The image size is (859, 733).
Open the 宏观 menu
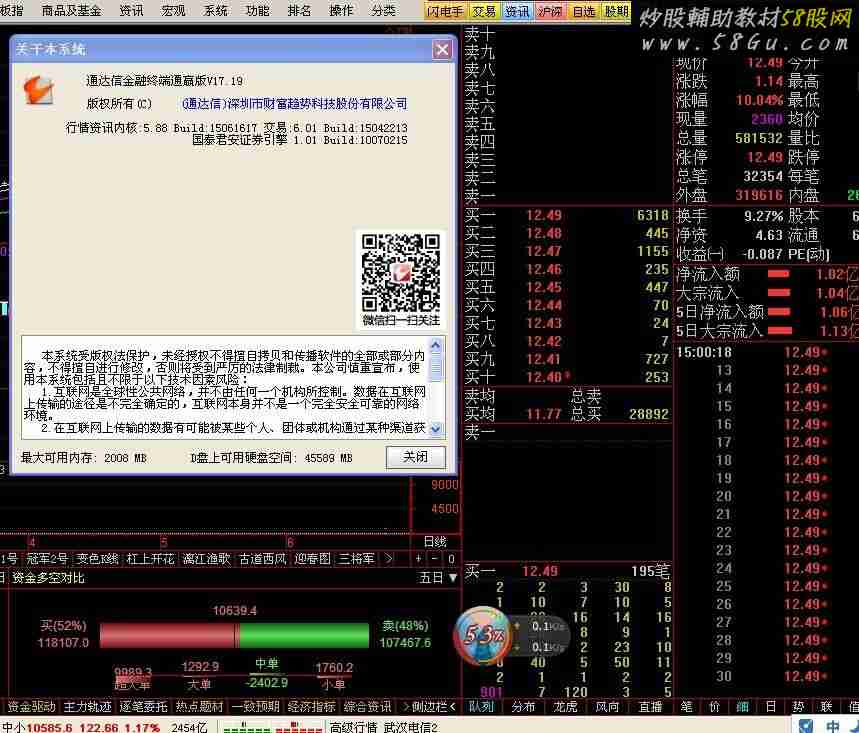[x=174, y=10]
